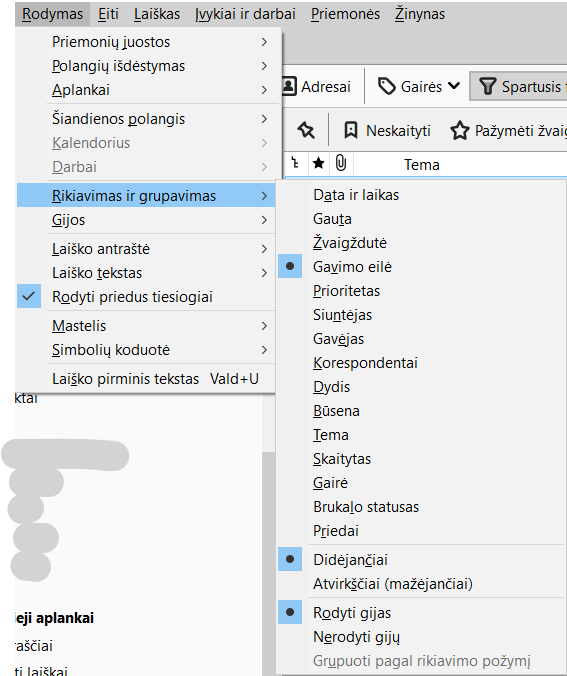Click the Spartusis filter funnel icon
Viewport: 567px width, 676px height.
pos(488,86)
